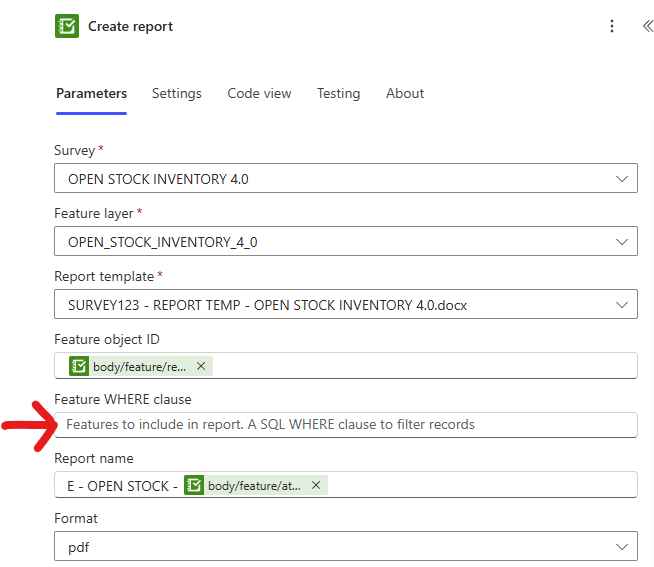Open the Report template dropdown
The image size is (654, 567).
(346, 304)
